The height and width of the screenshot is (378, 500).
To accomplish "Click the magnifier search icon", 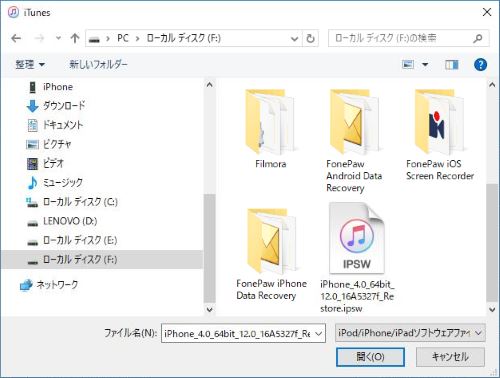I will point(478,39).
